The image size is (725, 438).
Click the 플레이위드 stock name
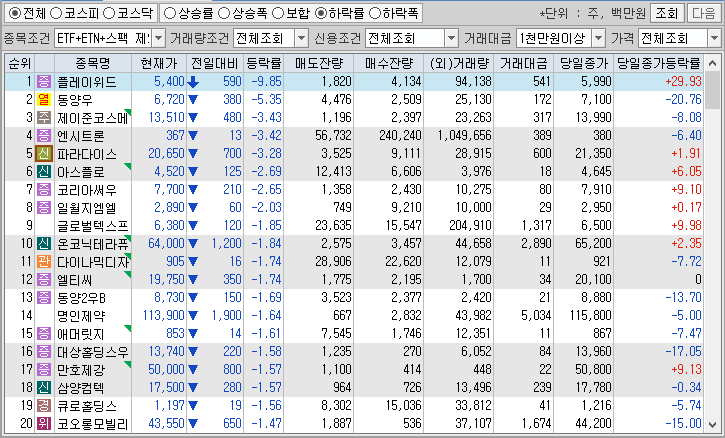point(87,82)
